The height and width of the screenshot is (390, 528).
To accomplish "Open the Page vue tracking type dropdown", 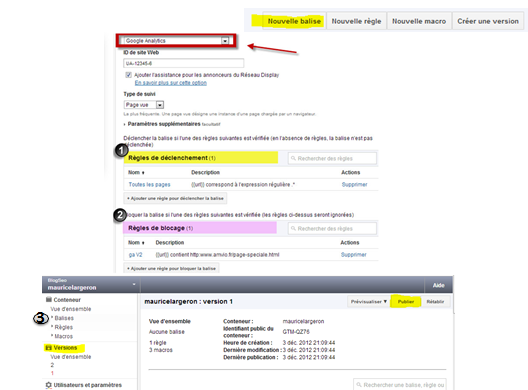I will pos(144,105).
